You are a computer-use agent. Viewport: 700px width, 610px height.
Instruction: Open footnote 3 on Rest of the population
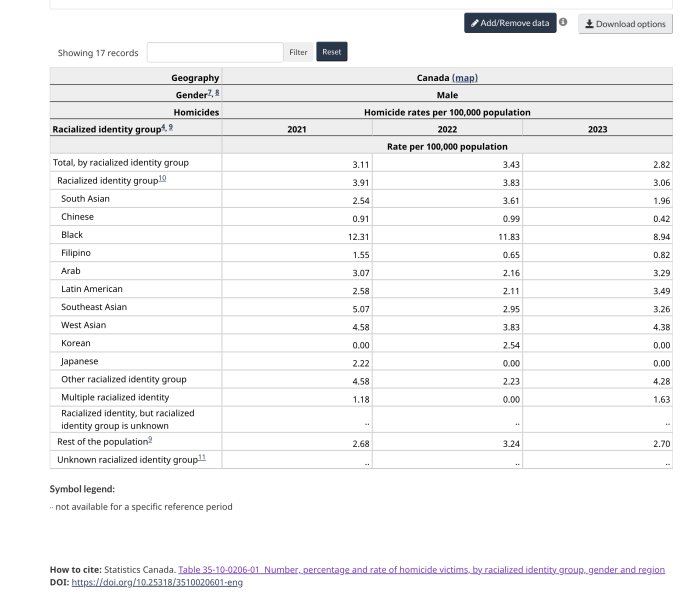tap(150, 440)
